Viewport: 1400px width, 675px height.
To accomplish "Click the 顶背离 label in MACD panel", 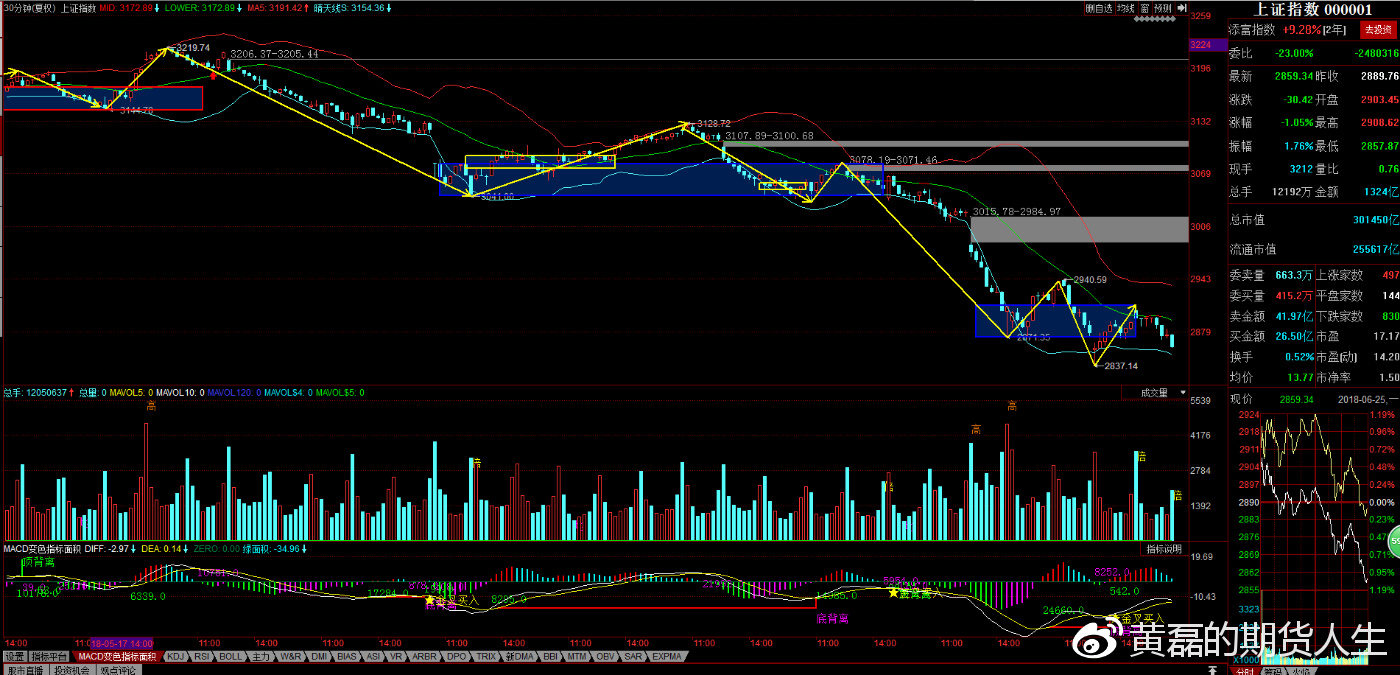I will pyautogui.click(x=40, y=563).
